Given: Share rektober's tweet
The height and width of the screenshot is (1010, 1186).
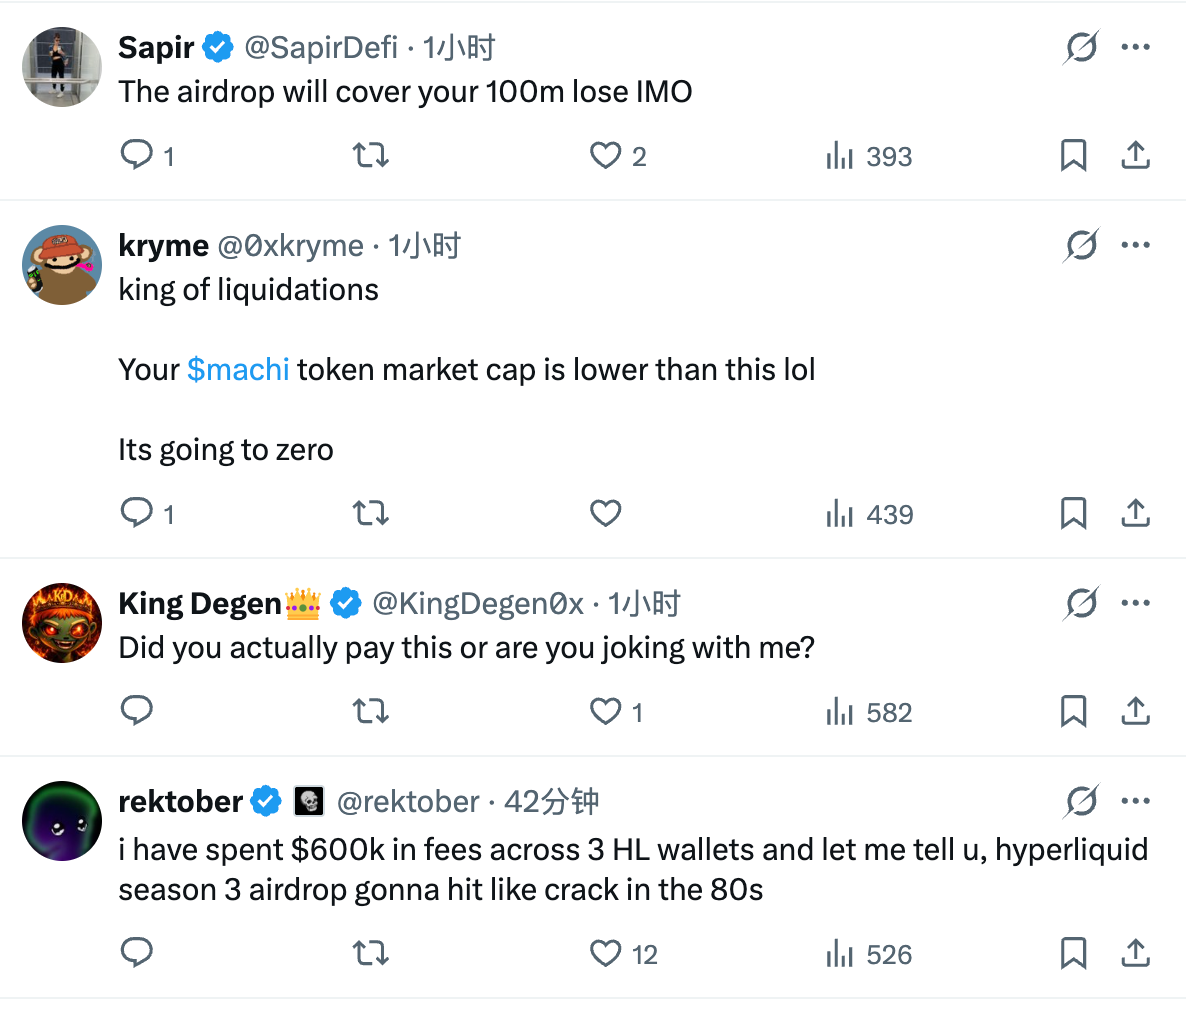Looking at the screenshot, I should (1135, 953).
